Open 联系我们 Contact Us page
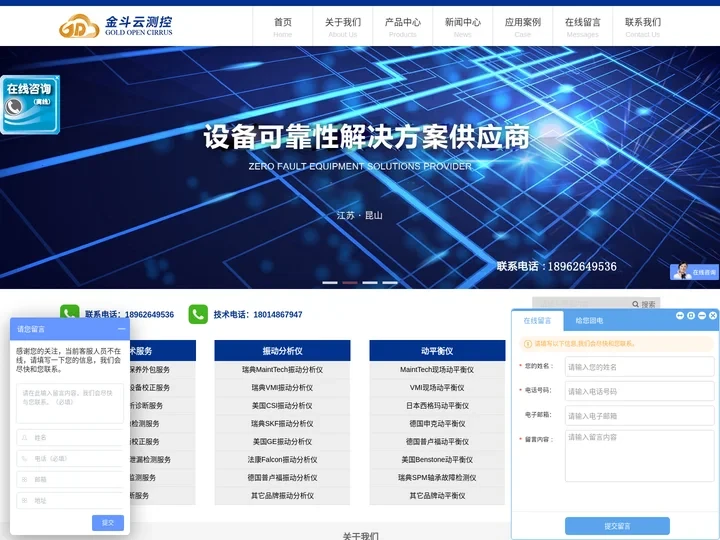 click(x=643, y=27)
